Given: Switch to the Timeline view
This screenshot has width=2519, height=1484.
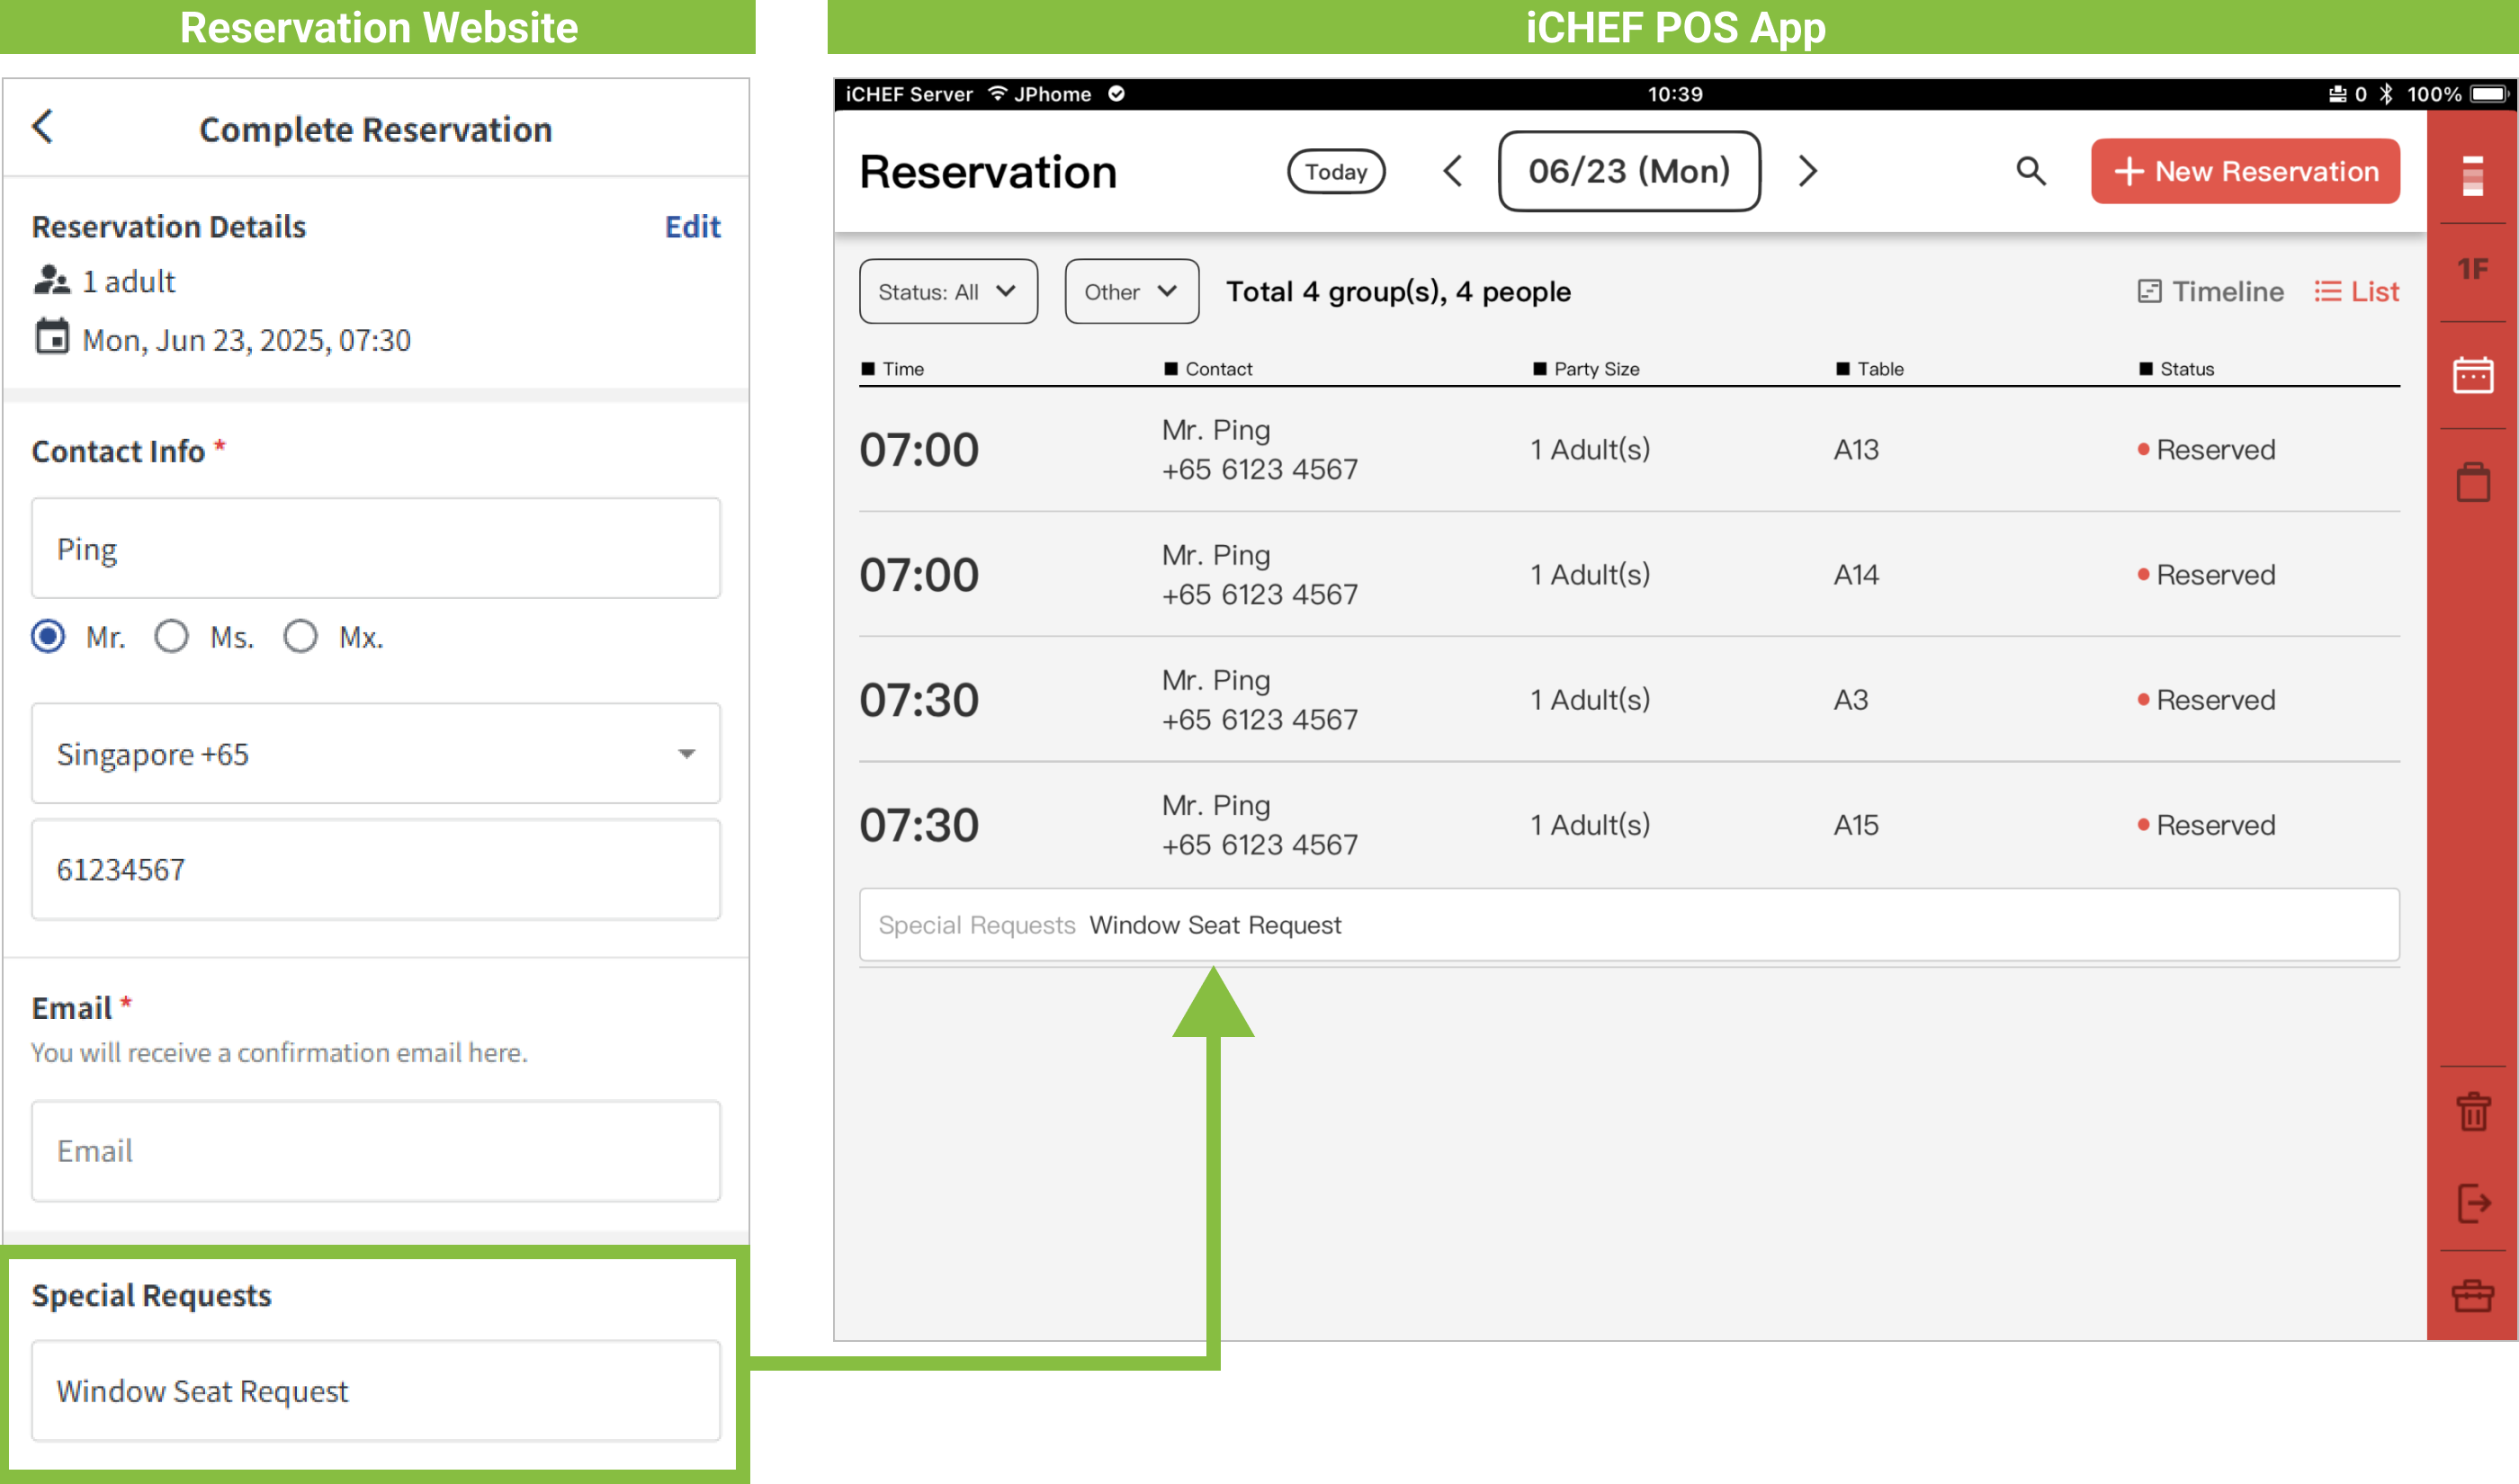Looking at the screenshot, I should [2210, 292].
